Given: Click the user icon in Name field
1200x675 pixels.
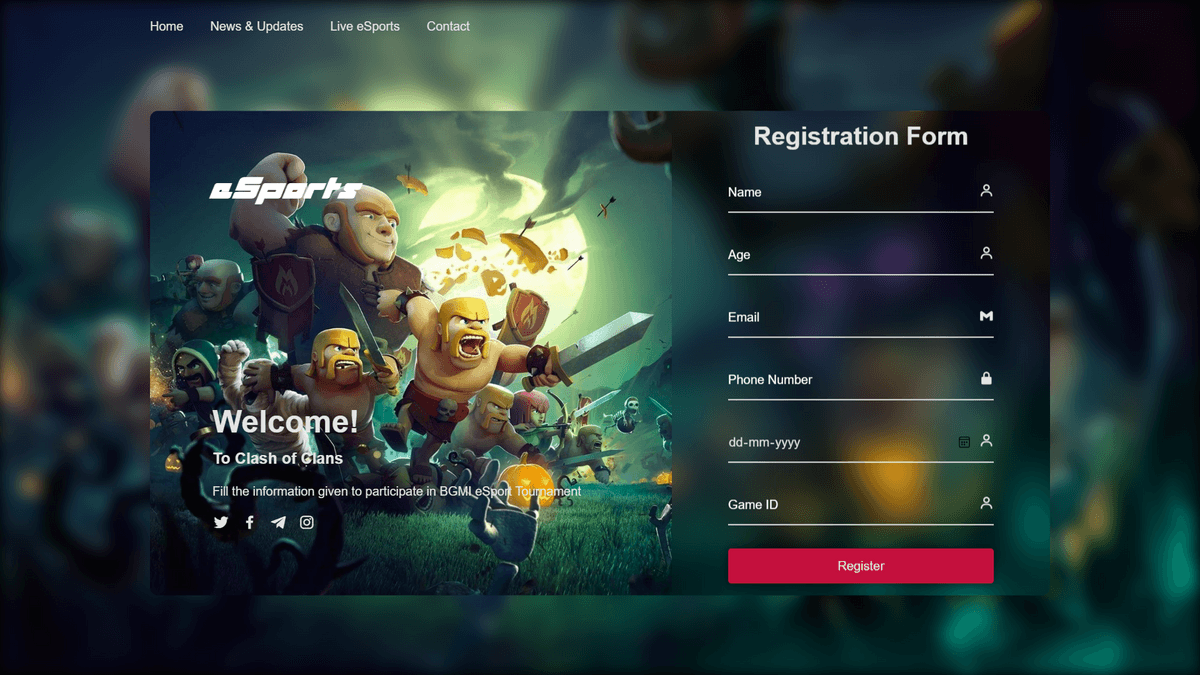Looking at the screenshot, I should pyautogui.click(x=986, y=190).
